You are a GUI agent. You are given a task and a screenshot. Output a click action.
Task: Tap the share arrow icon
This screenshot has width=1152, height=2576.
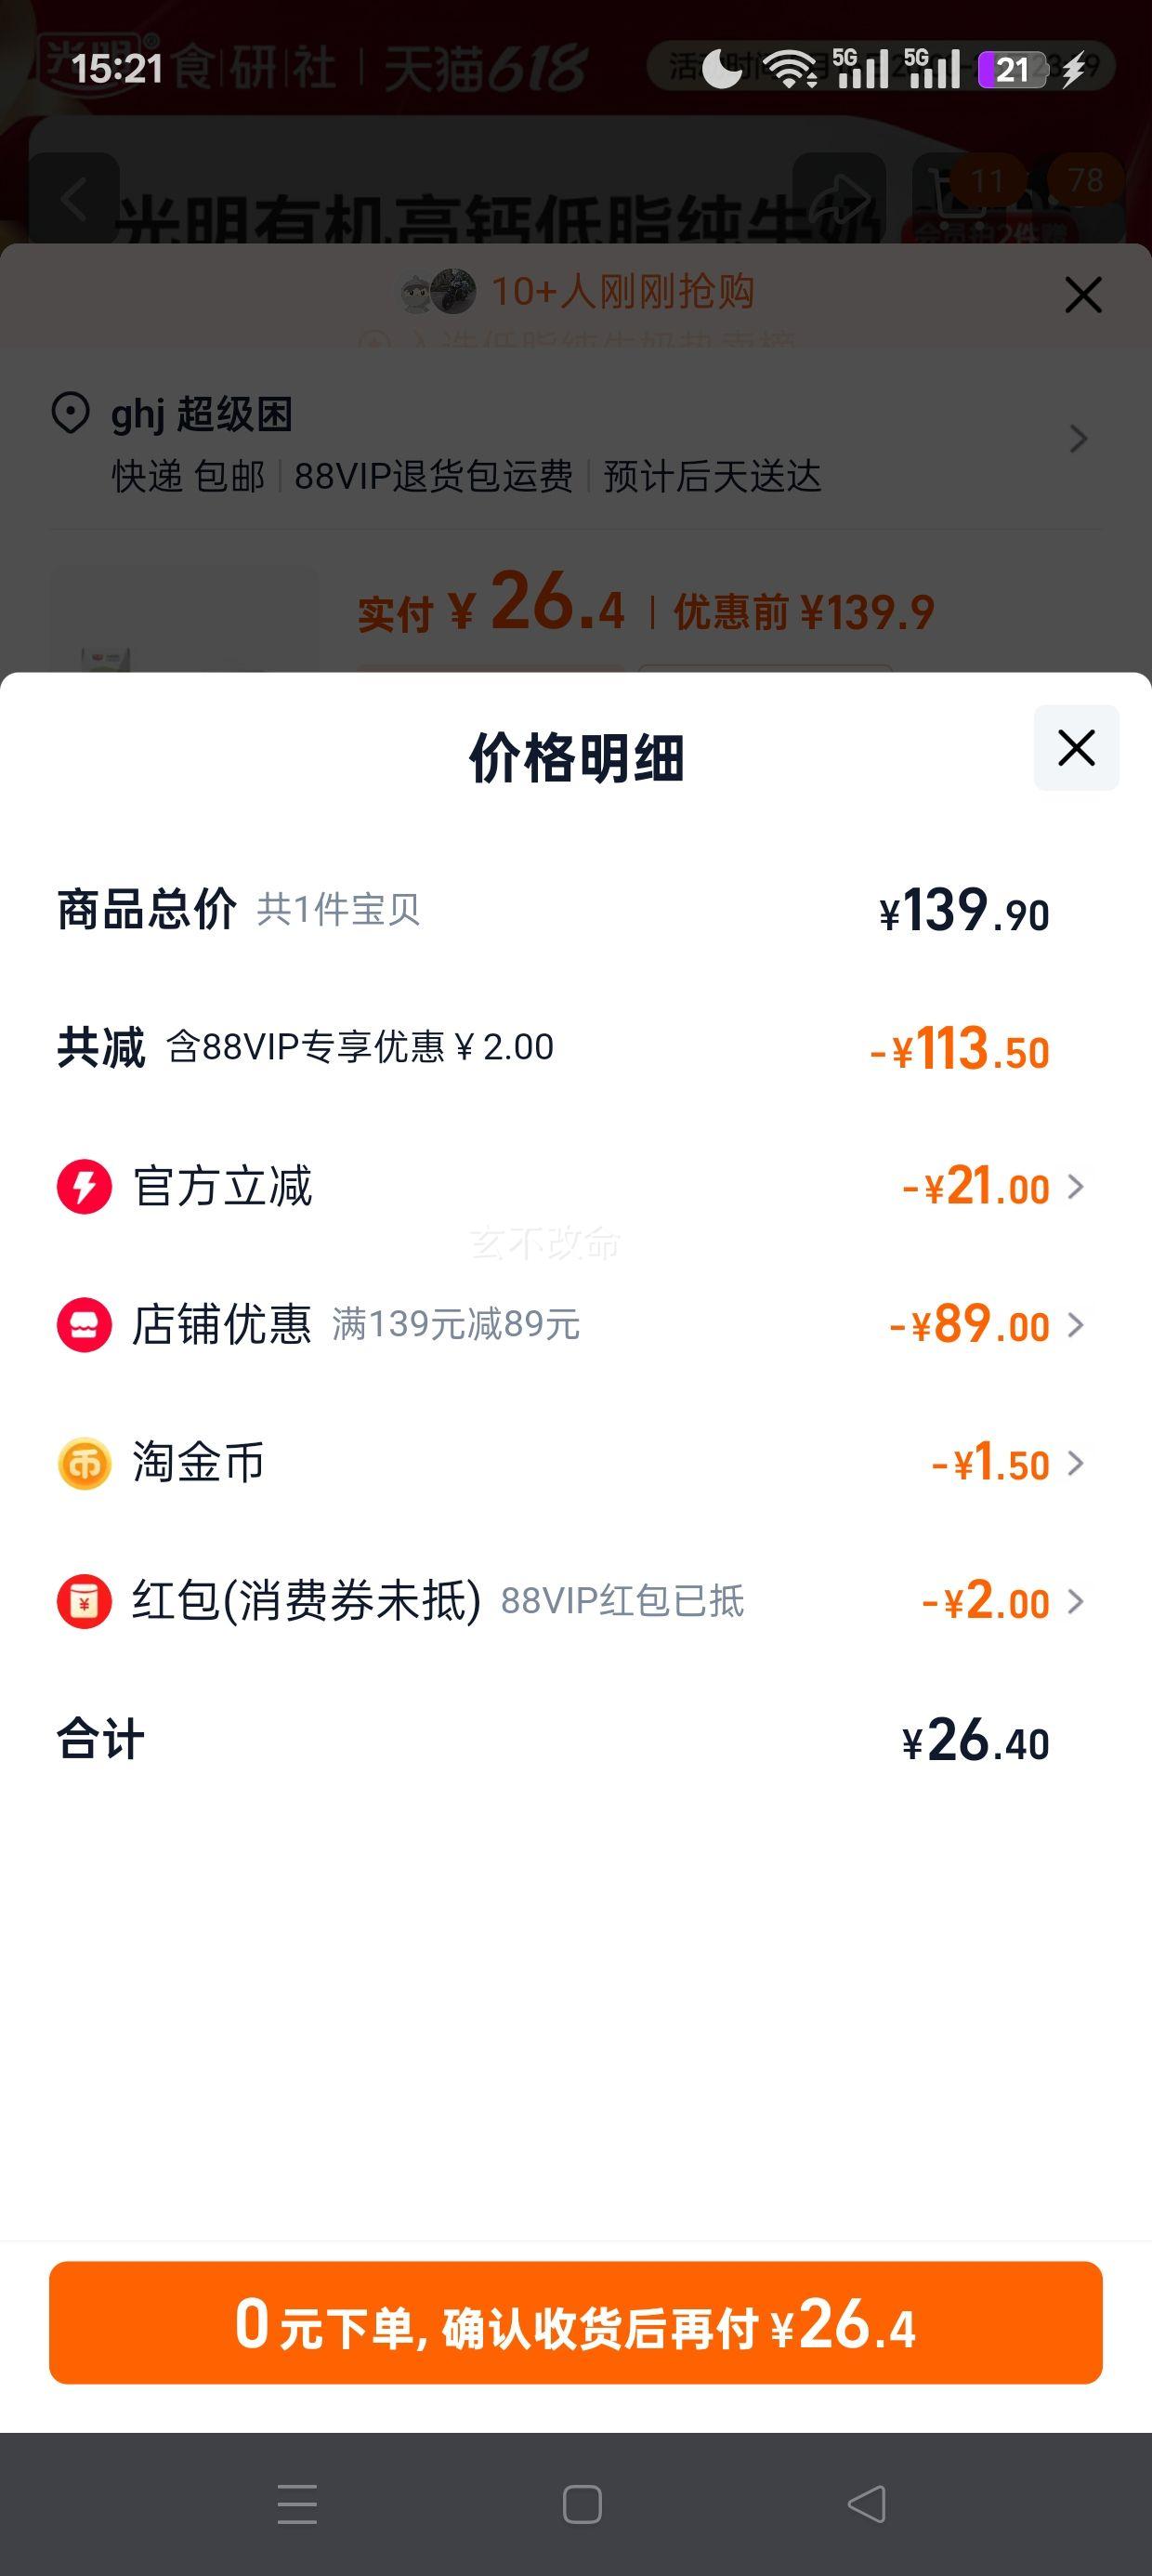point(839,200)
